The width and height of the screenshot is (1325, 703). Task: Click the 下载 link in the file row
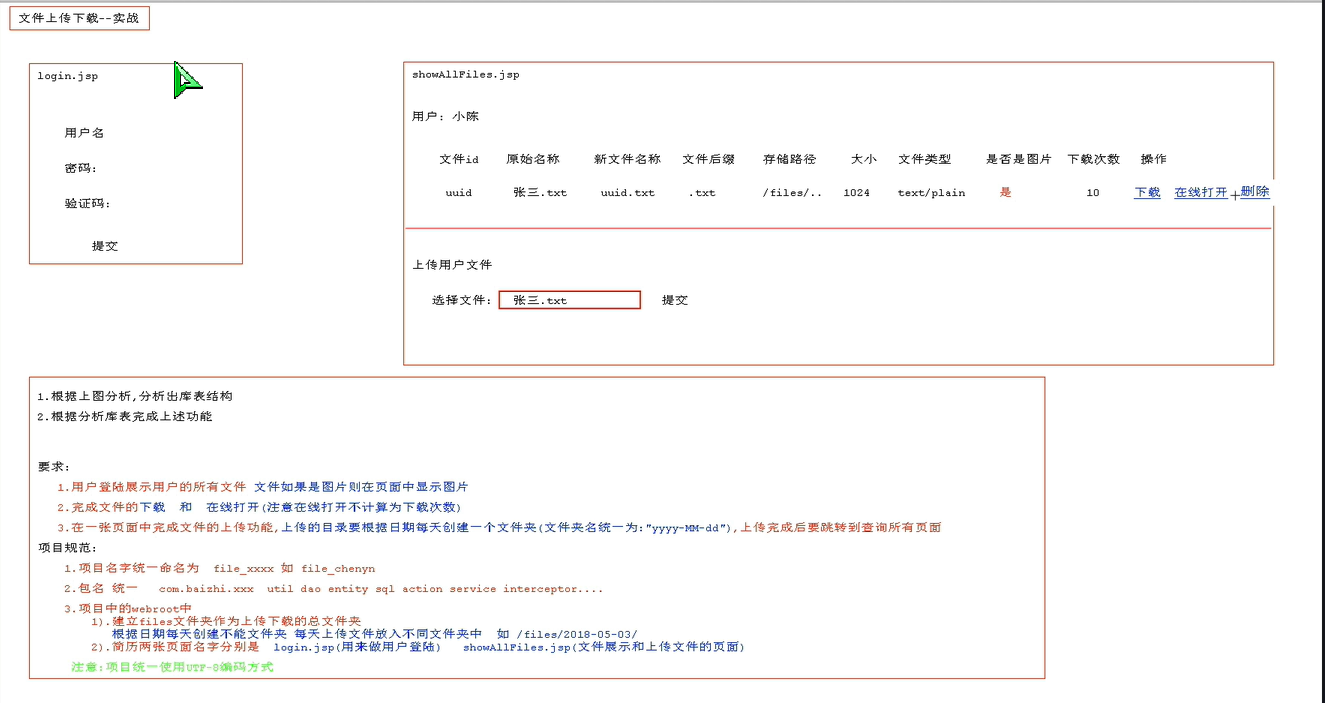[x=1147, y=192]
